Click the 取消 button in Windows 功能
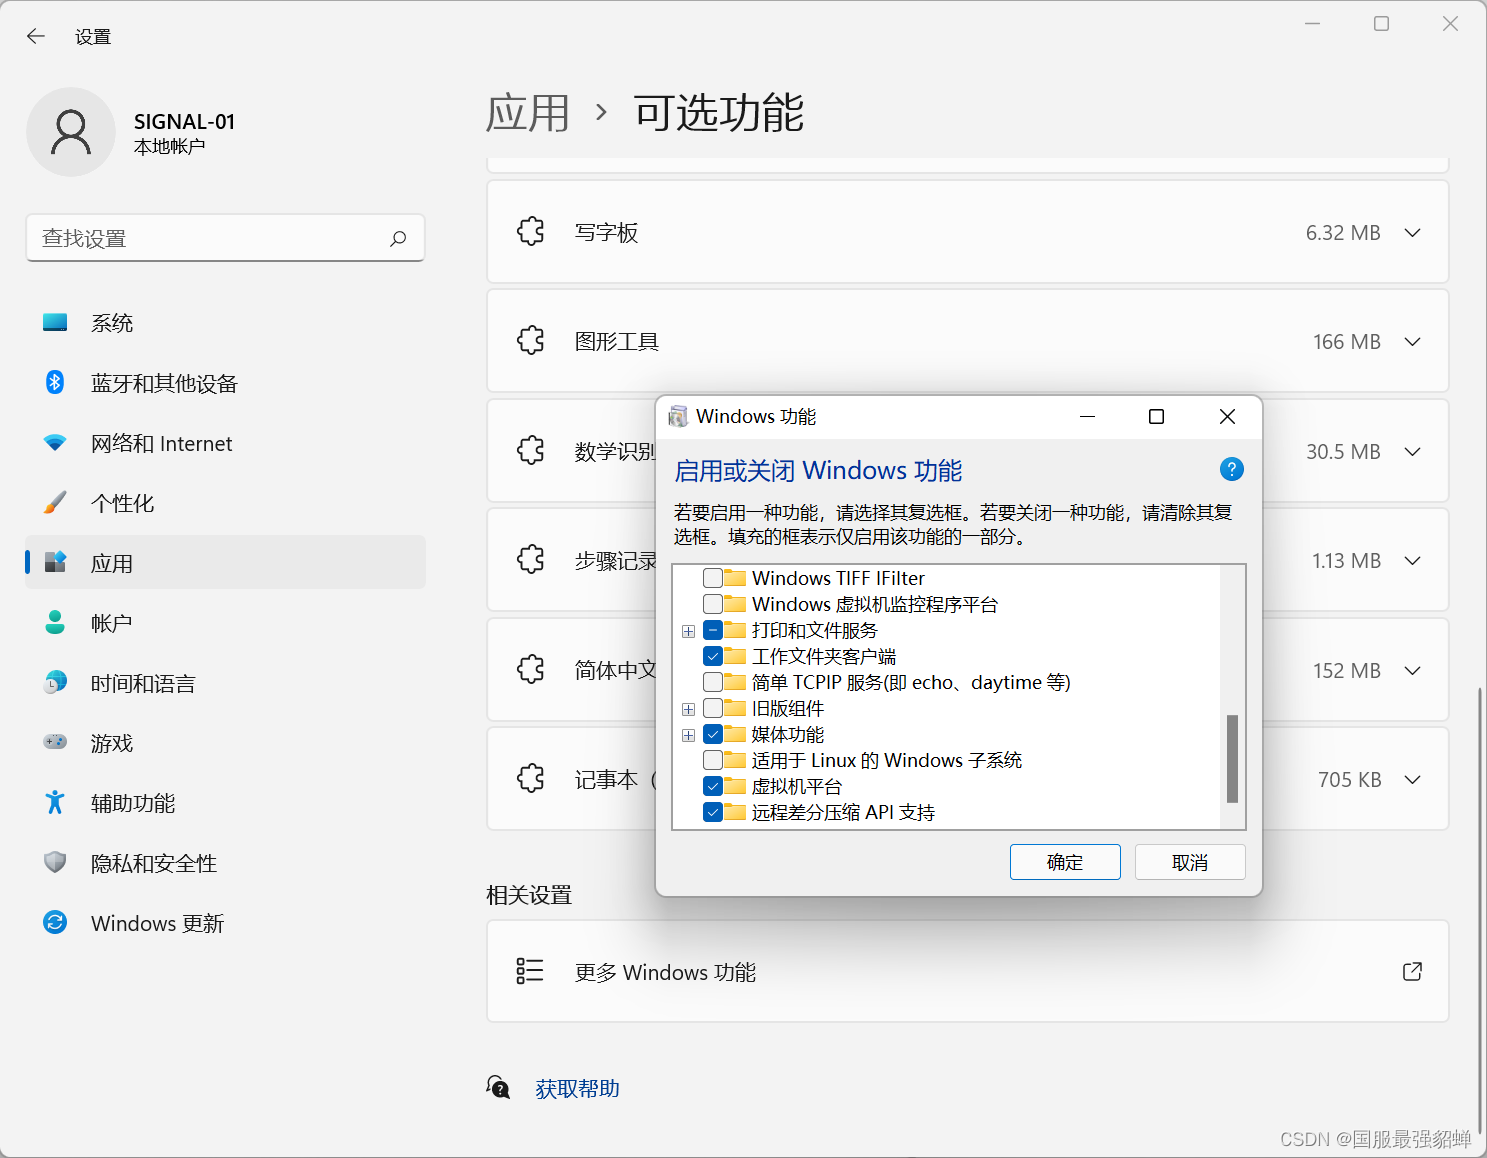 pyautogui.click(x=1190, y=862)
